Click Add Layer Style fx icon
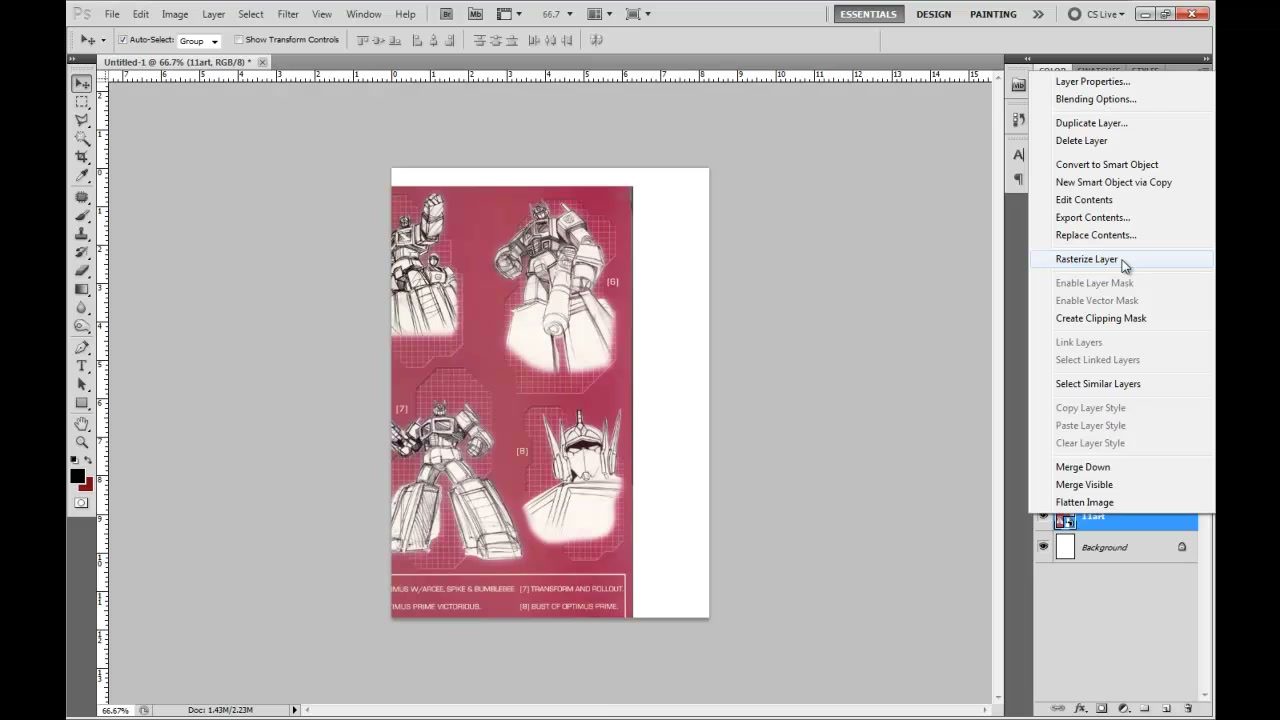This screenshot has width=1280, height=720. [x=1080, y=708]
